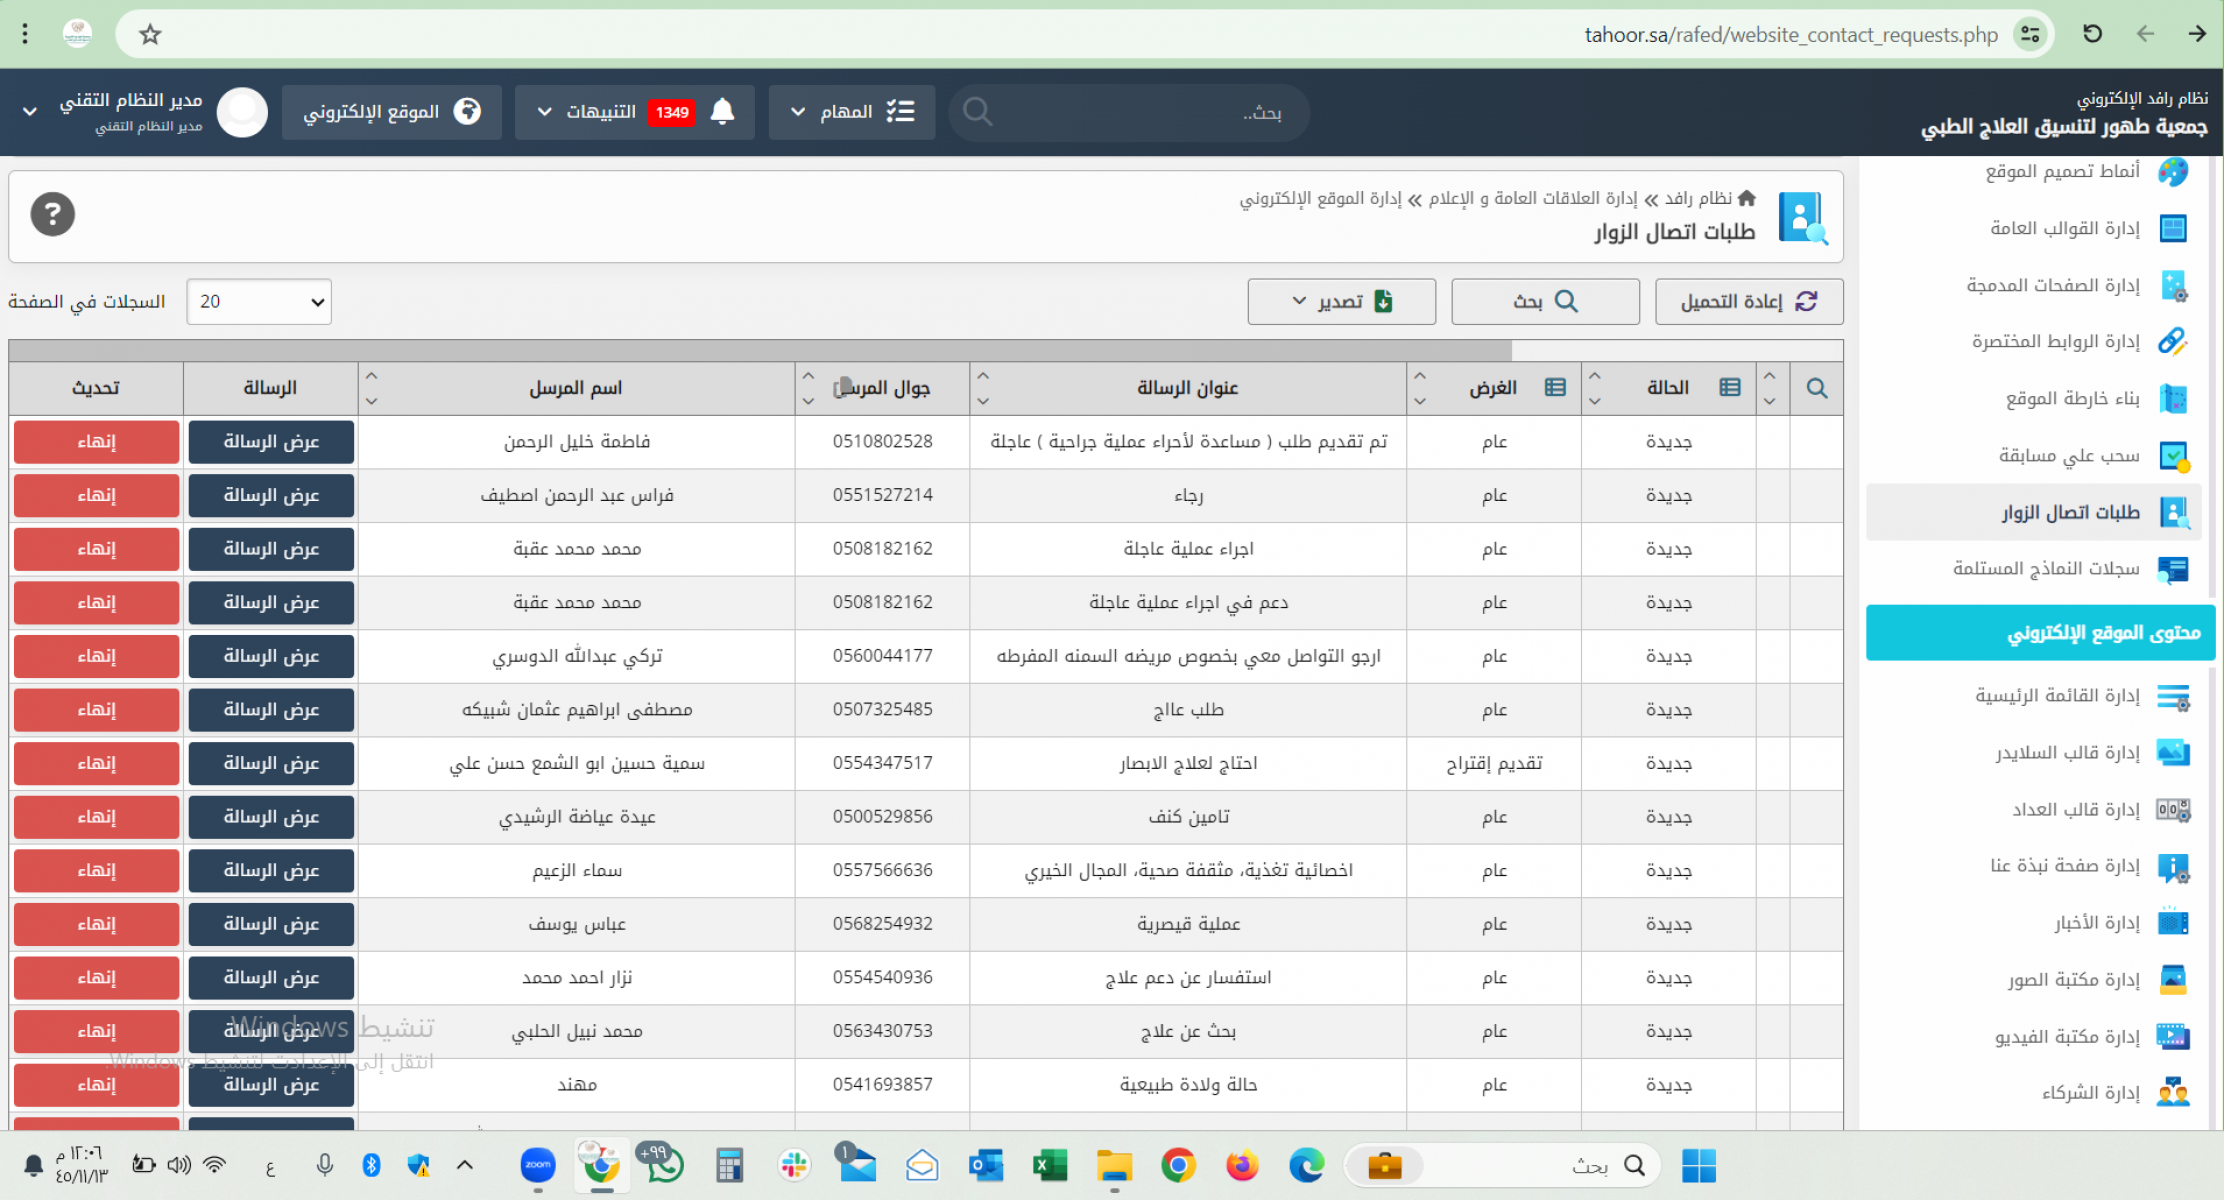Open WhatsApp from the Windows taskbar

(663, 1165)
